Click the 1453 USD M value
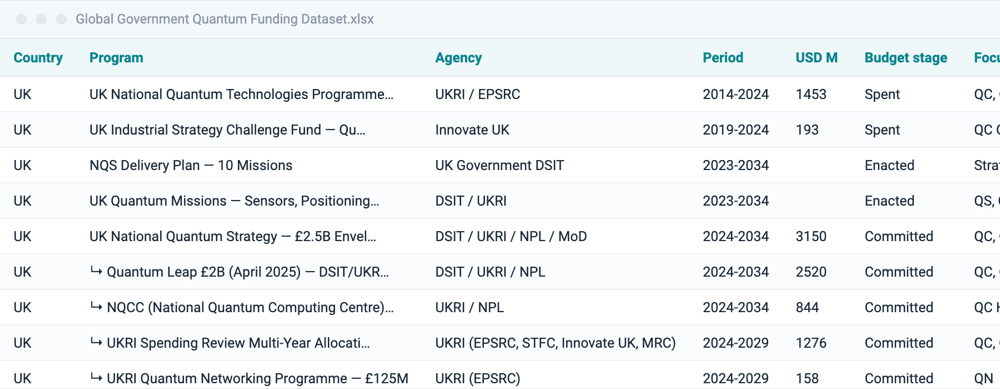This screenshot has height=389, width=1000. [811, 94]
